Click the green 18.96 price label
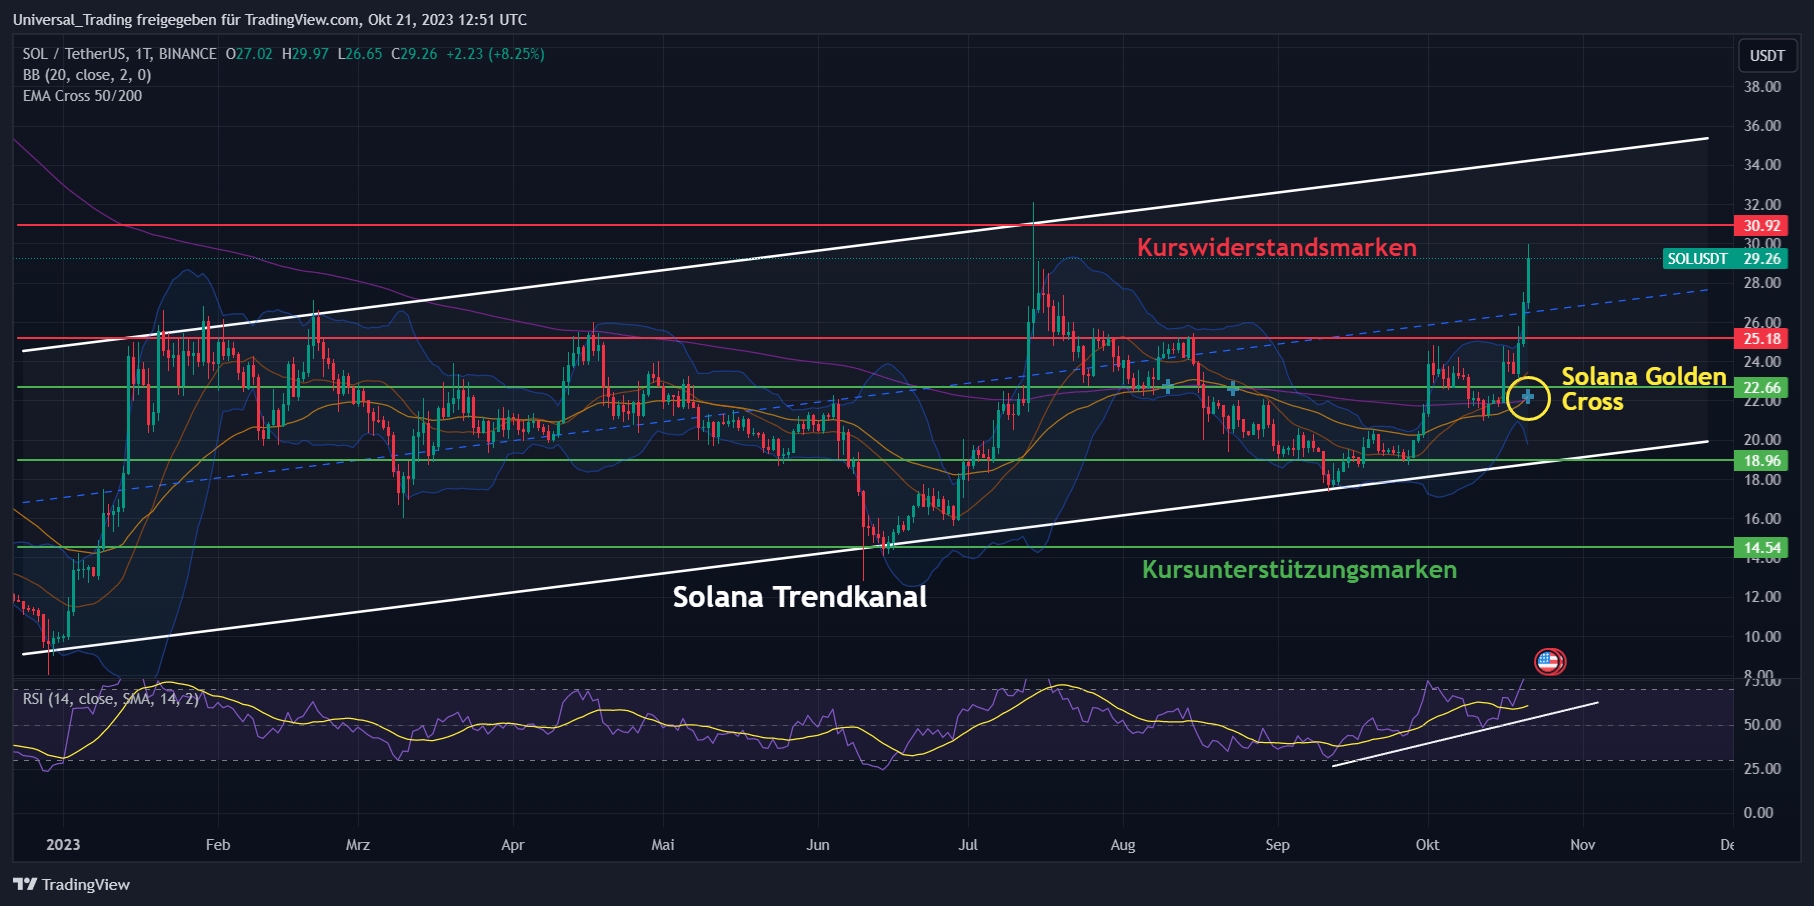This screenshot has width=1814, height=906. (1762, 461)
